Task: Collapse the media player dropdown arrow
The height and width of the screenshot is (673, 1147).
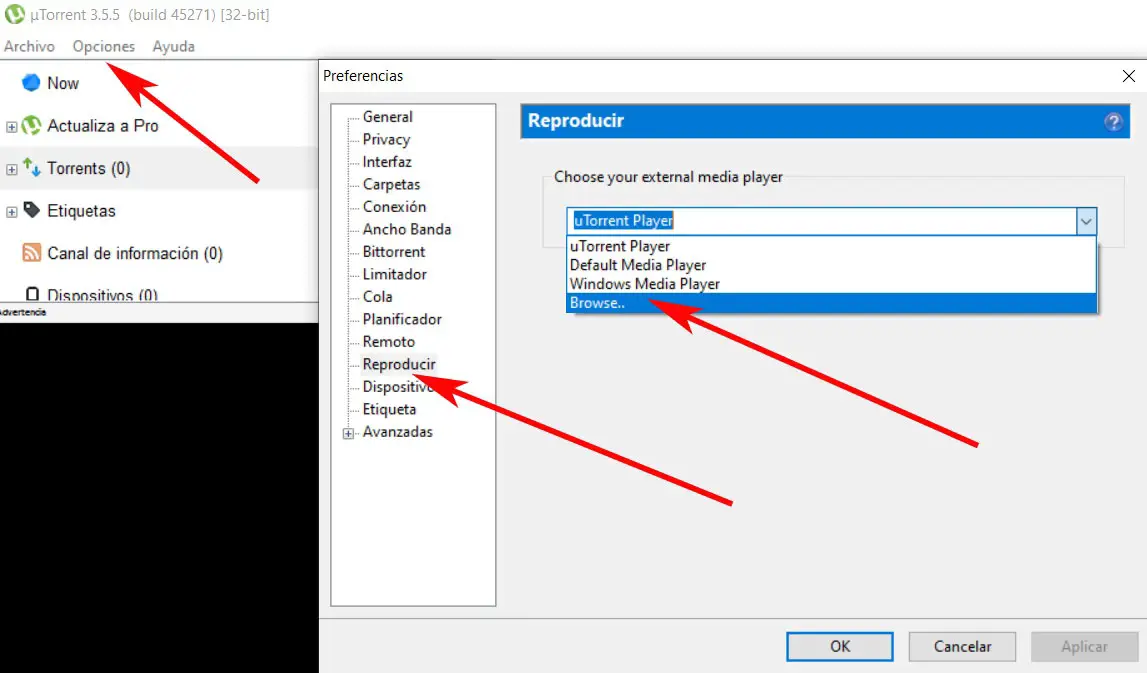Action: point(1086,221)
